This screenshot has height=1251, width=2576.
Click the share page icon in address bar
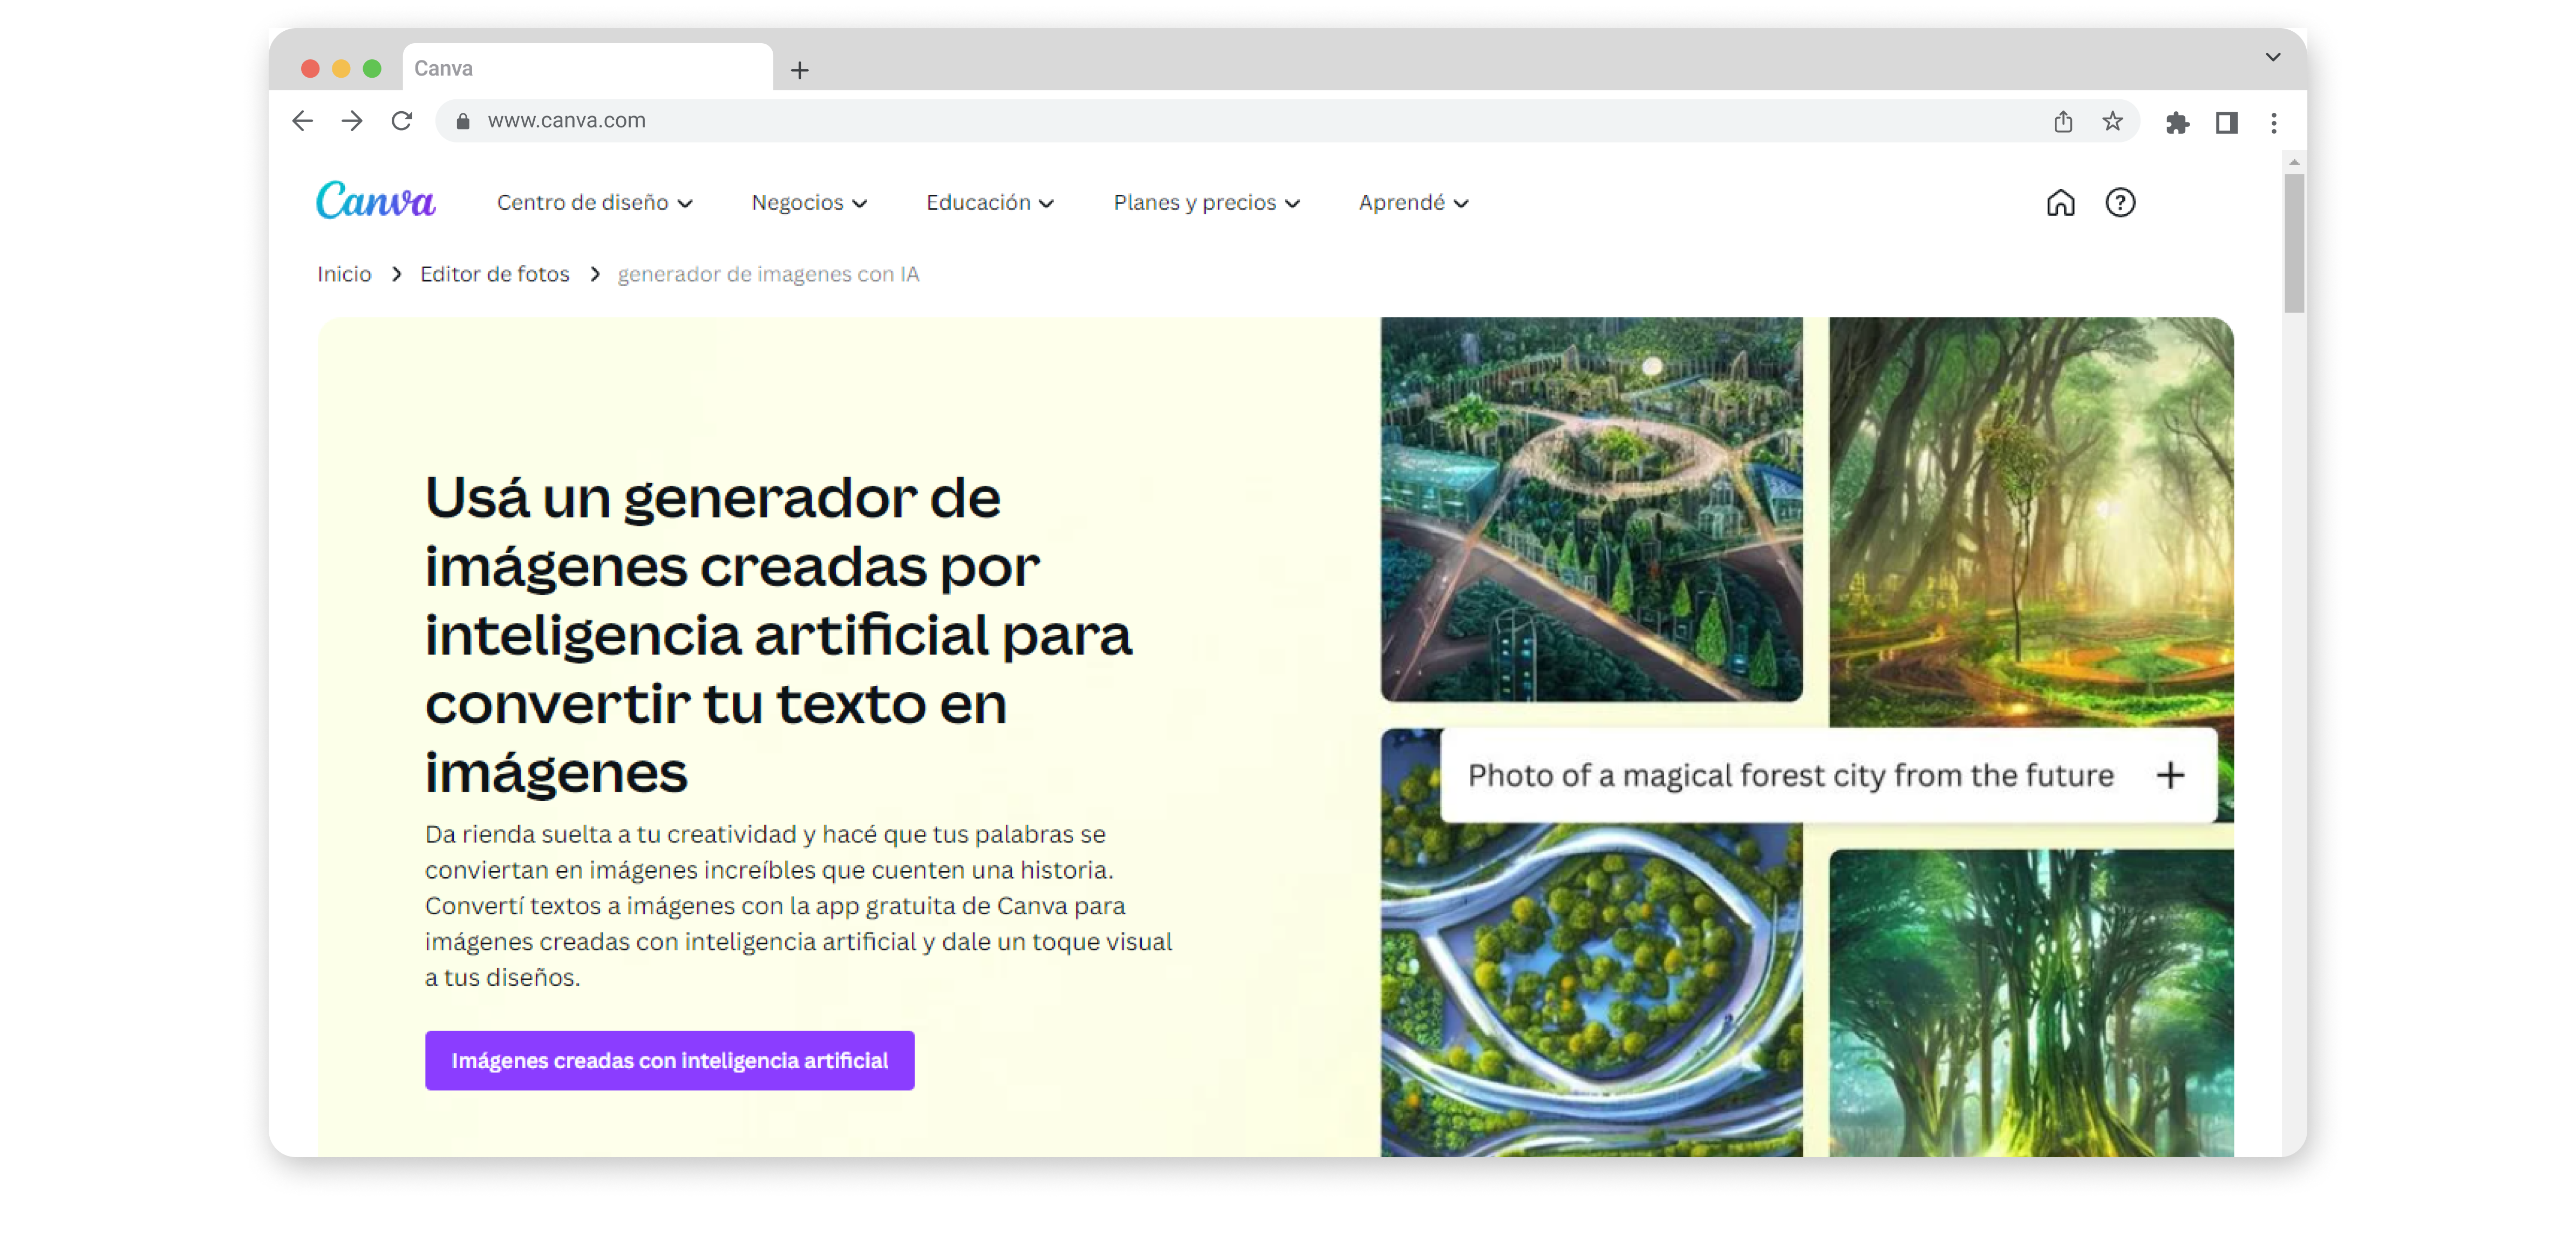click(2062, 122)
